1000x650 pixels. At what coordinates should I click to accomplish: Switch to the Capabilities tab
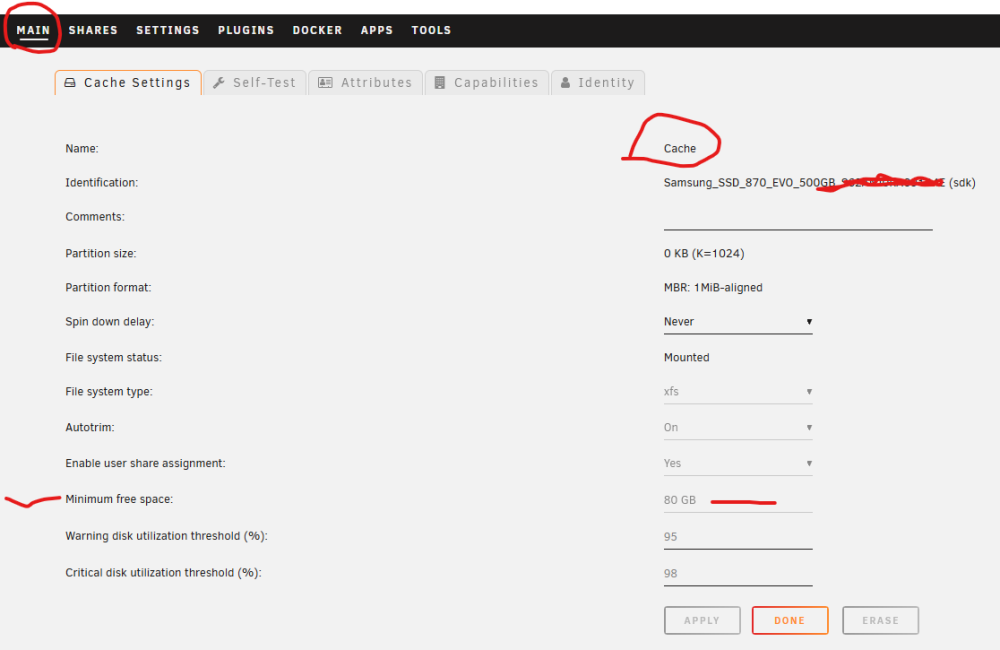pyautogui.click(x=487, y=83)
